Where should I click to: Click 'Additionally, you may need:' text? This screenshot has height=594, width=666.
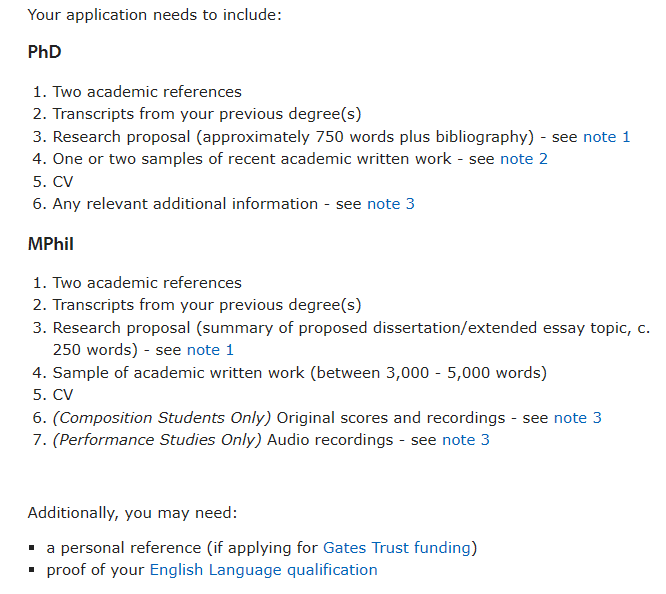tap(133, 513)
